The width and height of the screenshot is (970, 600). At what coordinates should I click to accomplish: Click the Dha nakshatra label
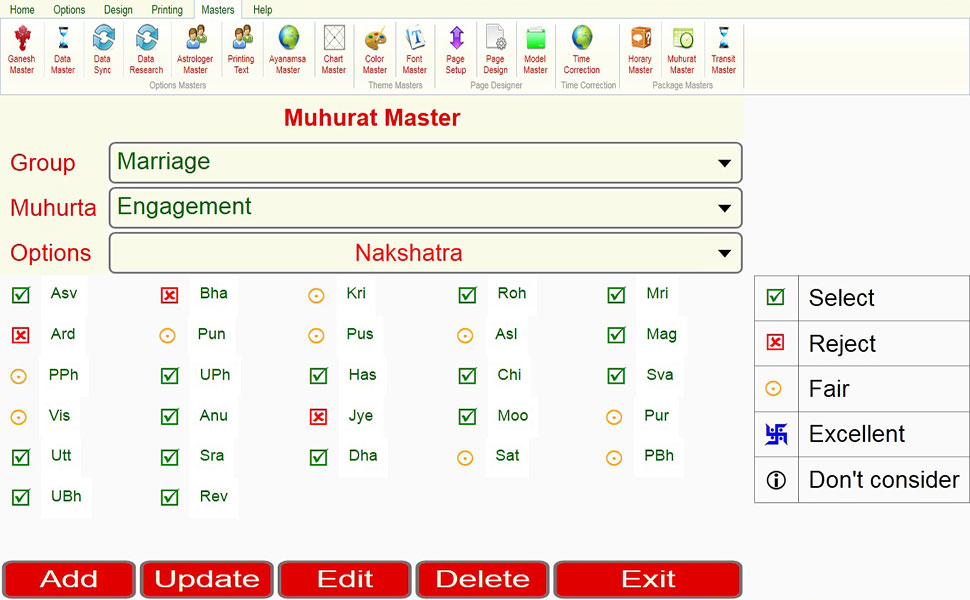tap(363, 456)
